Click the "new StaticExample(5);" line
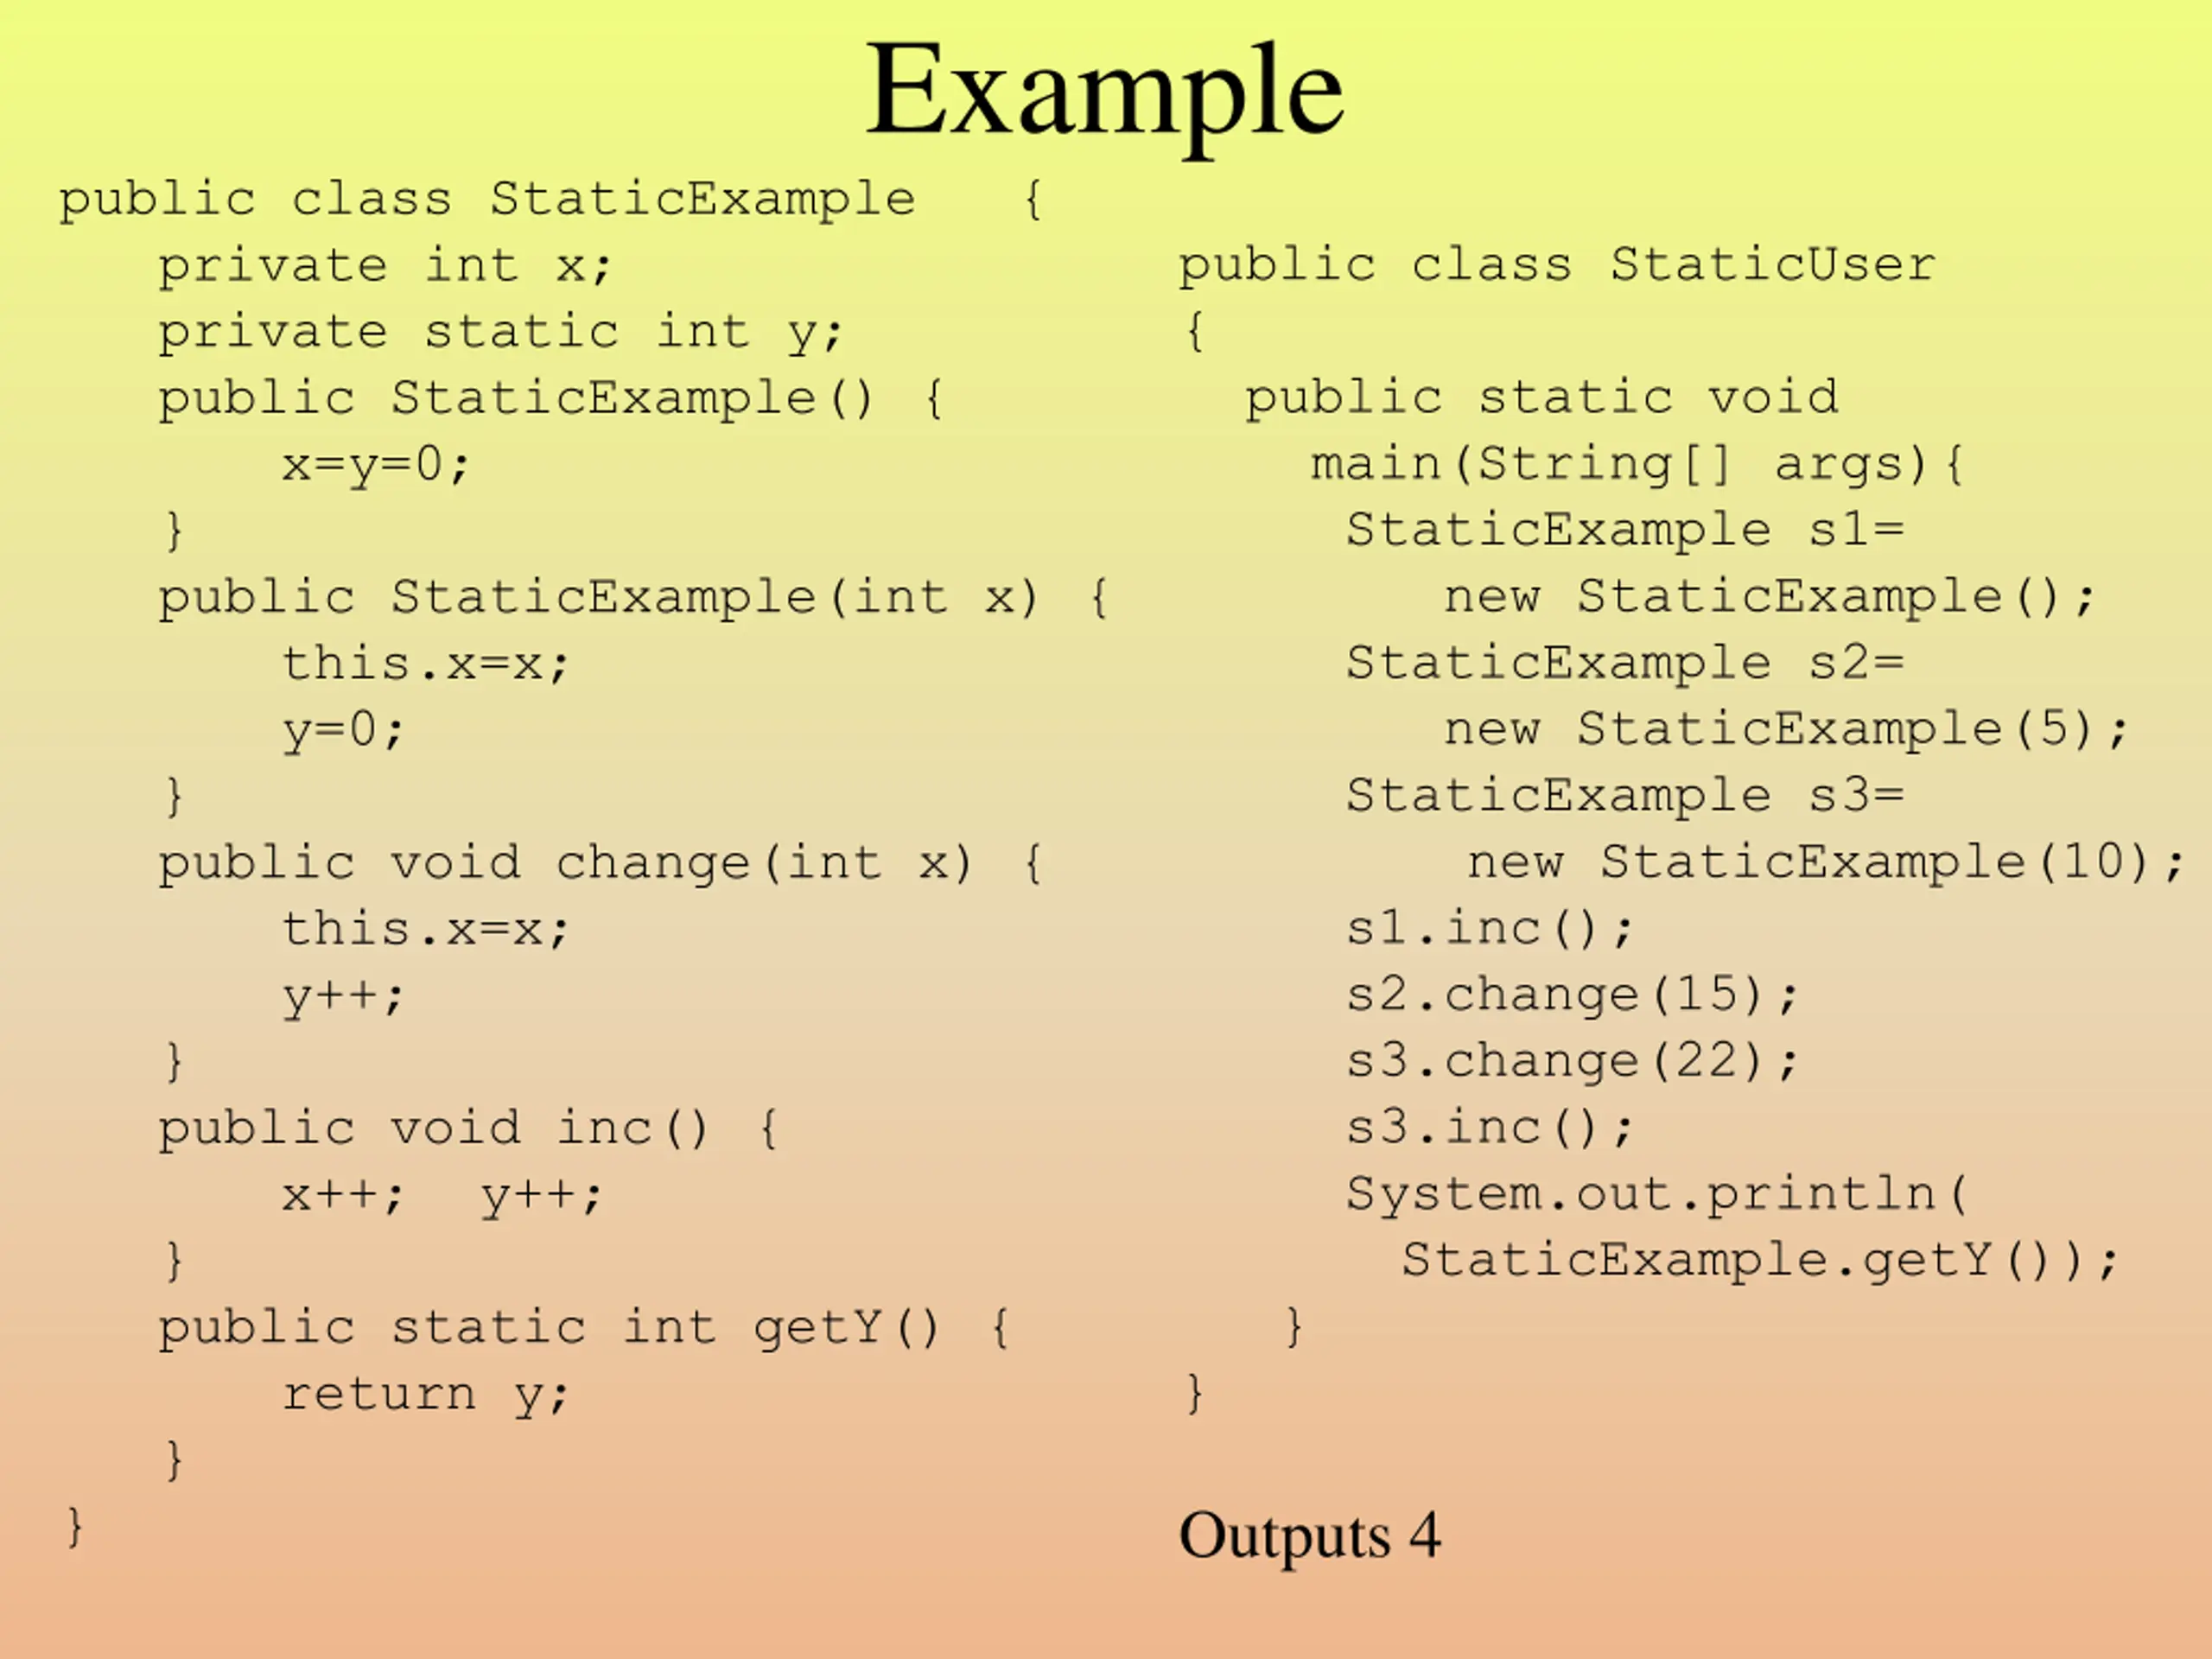The image size is (2212, 1659). pyautogui.click(x=1785, y=730)
